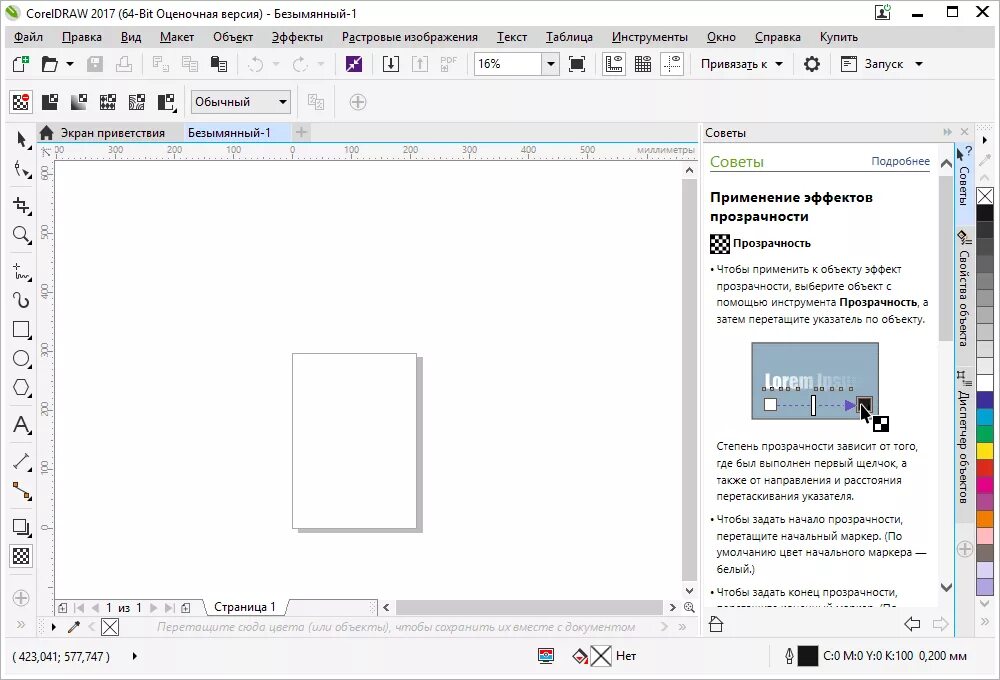Choose No transparency on property bar
Viewport: 1000px width, 680px height.
tap(20, 102)
